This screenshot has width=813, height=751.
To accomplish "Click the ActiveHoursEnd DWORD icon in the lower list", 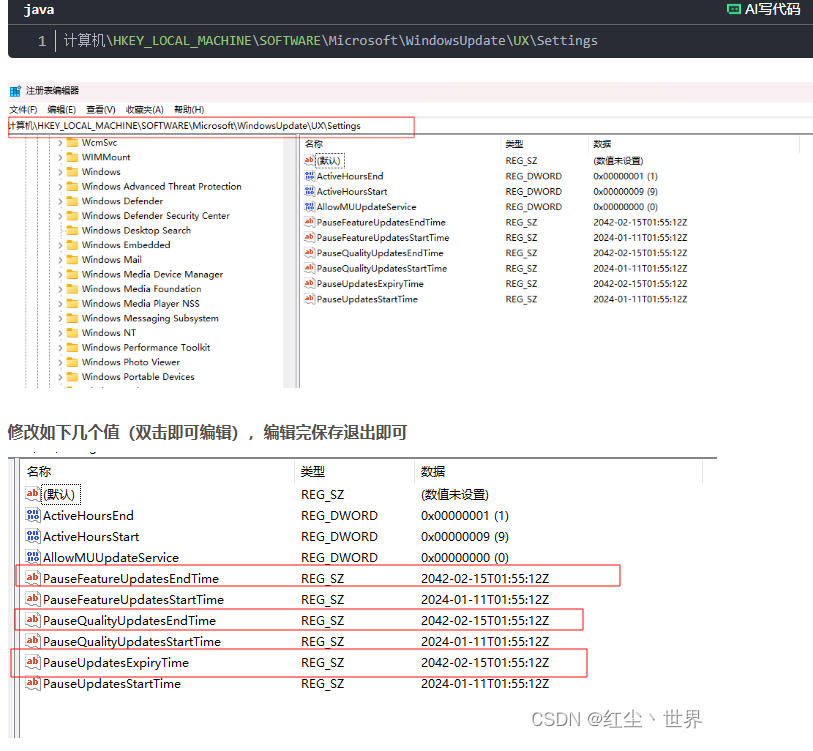I will coord(32,516).
